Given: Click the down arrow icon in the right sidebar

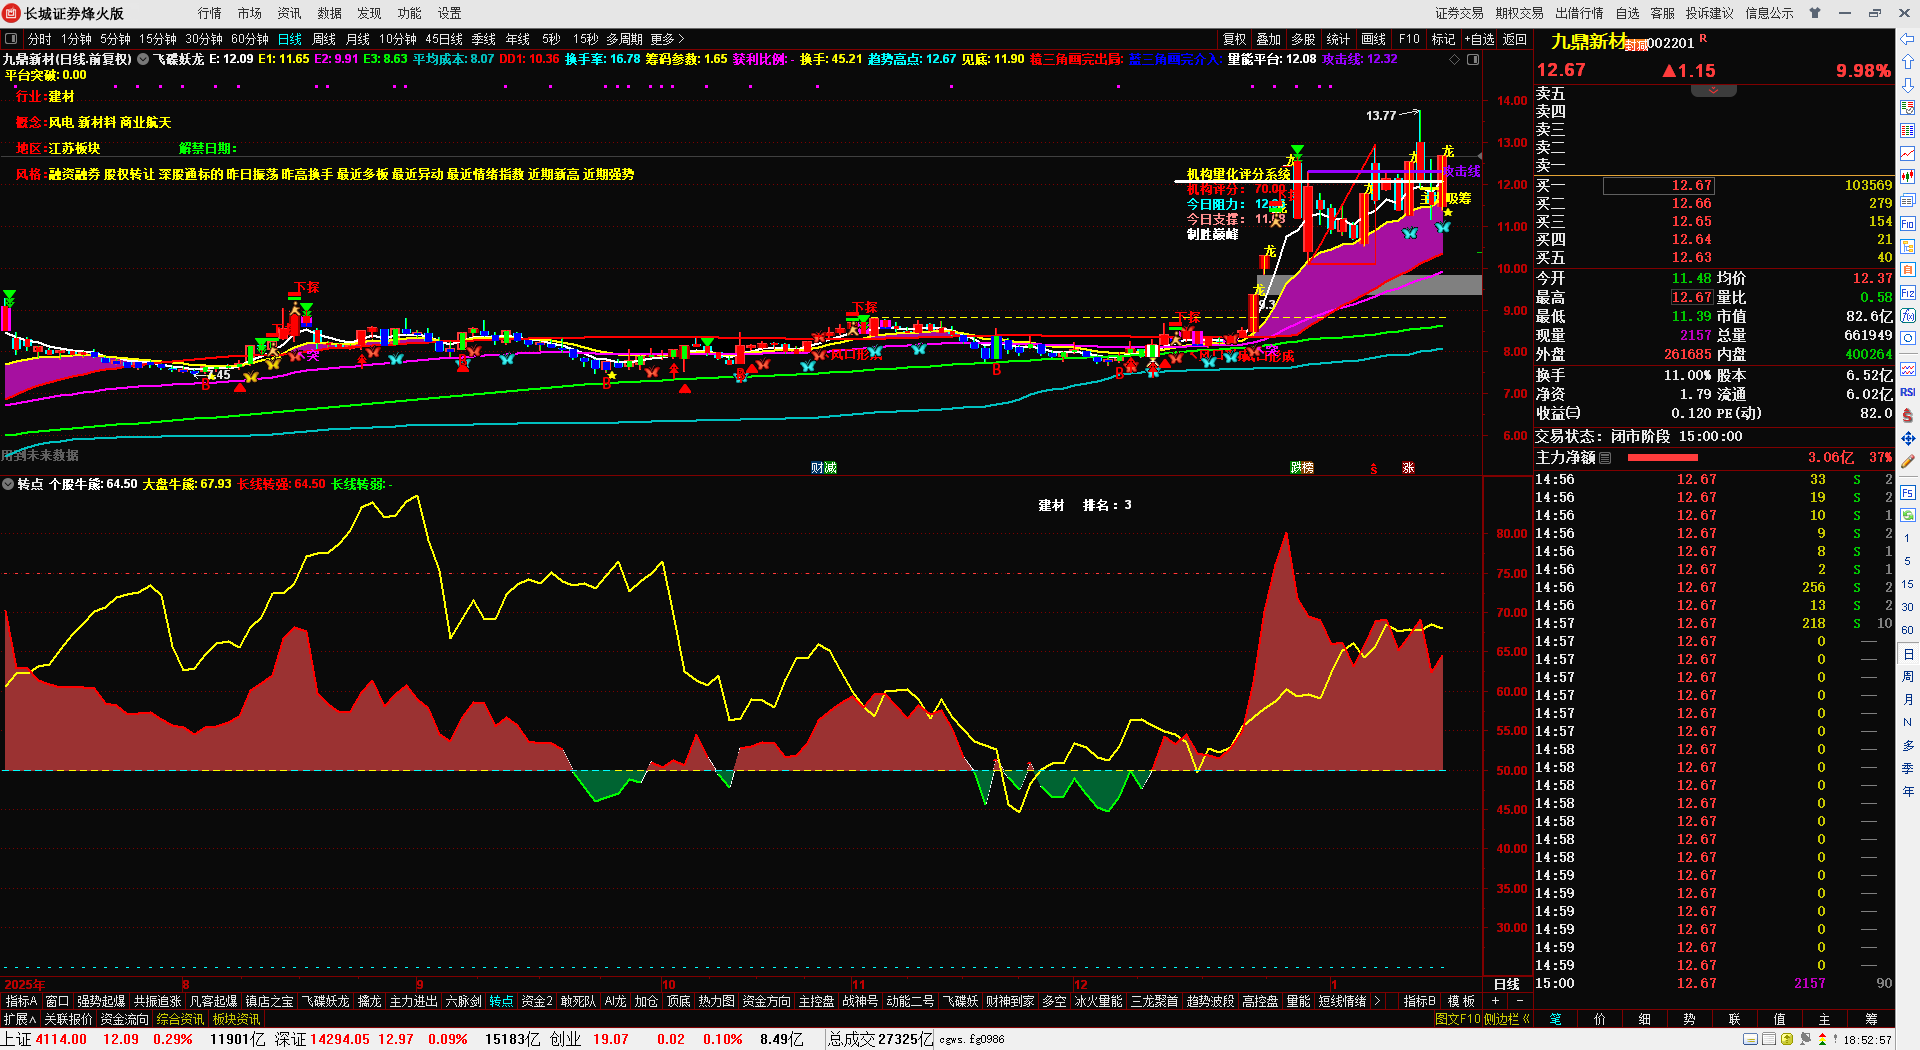Looking at the screenshot, I should click(1908, 85).
